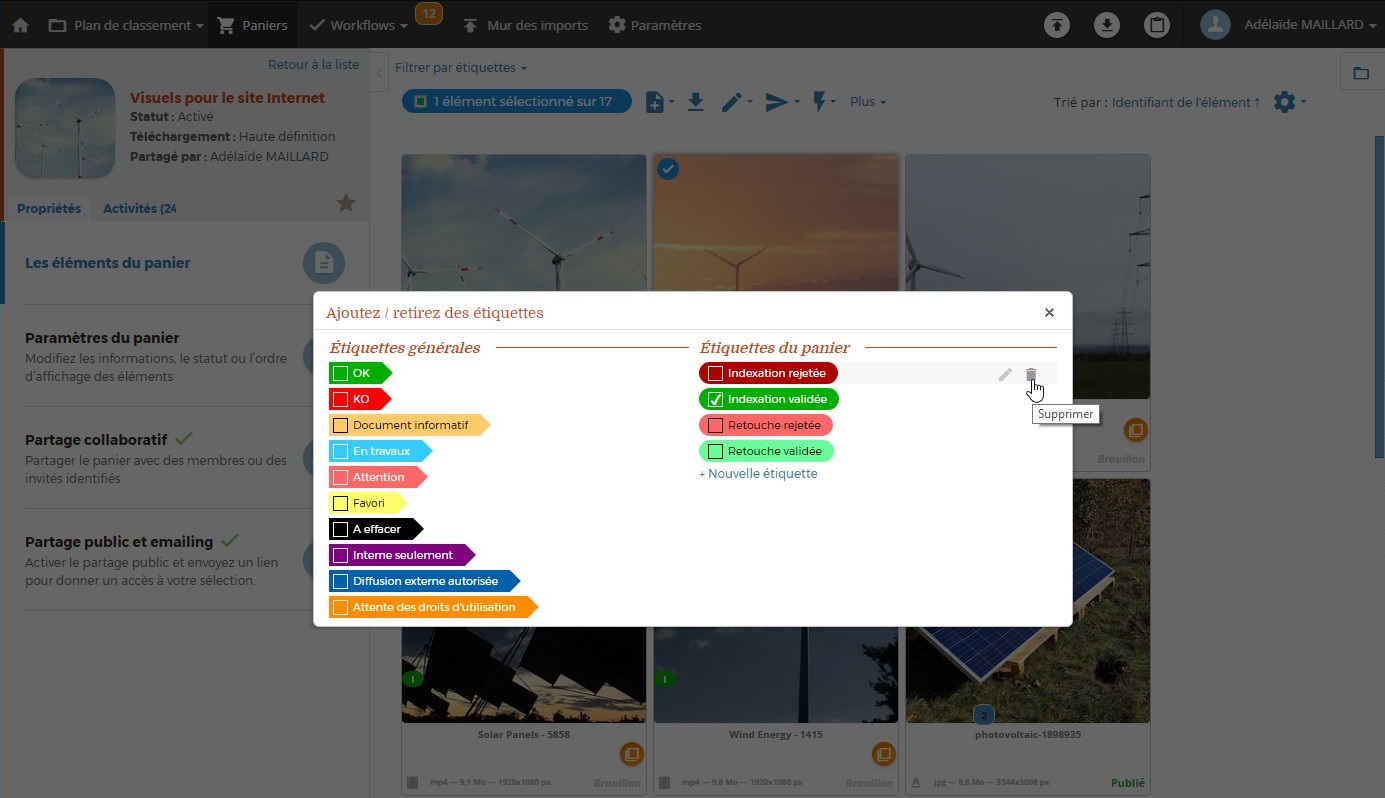Check the OK label checkbox
Screen dimensions: 1385x798
coord(340,373)
